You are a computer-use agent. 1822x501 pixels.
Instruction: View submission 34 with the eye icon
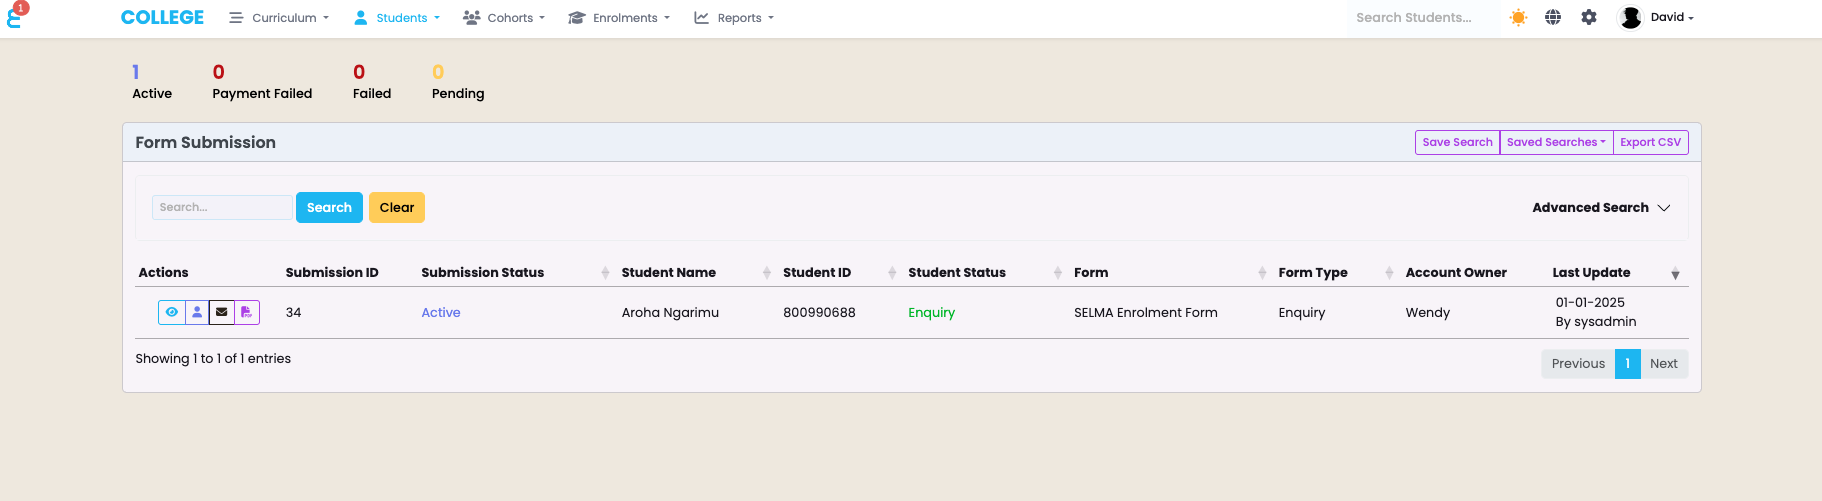point(172,312)
